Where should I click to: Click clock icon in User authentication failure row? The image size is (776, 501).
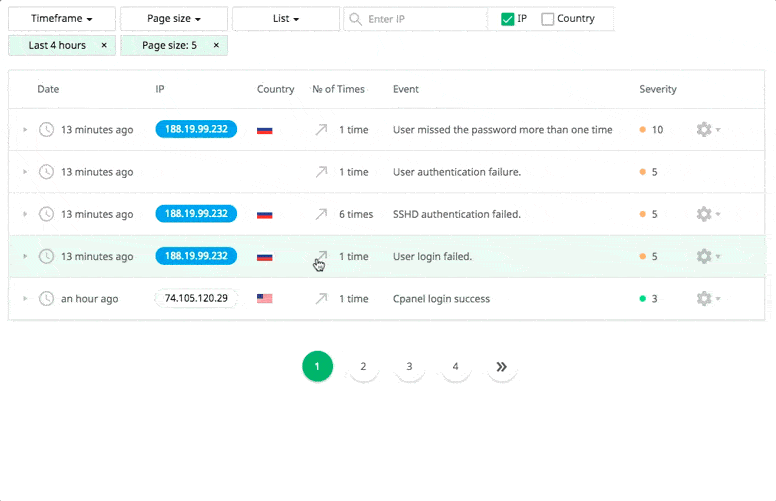pyautogui.click(x=46, y=172)
